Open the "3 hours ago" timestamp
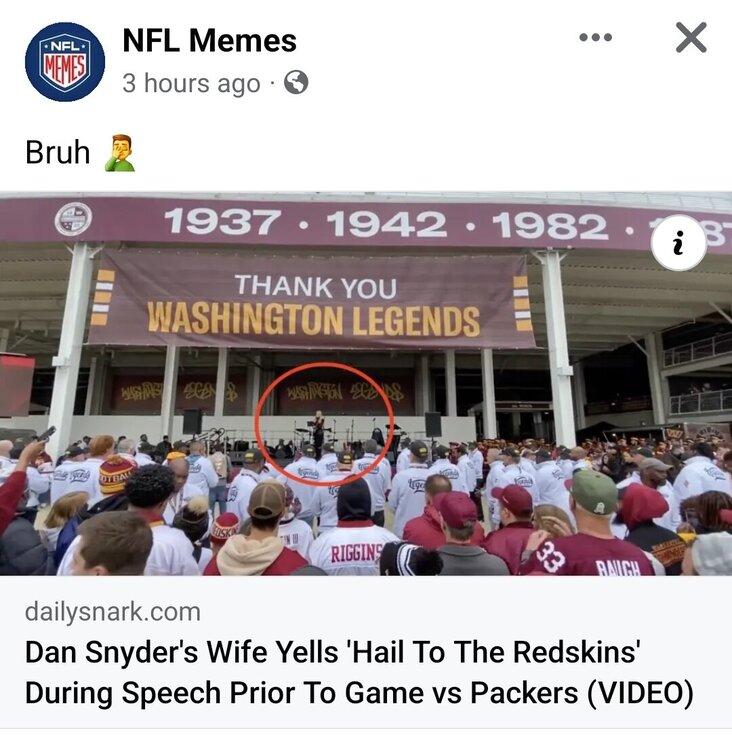This screenshot has width=732, height=750. [x=191, y=83]
